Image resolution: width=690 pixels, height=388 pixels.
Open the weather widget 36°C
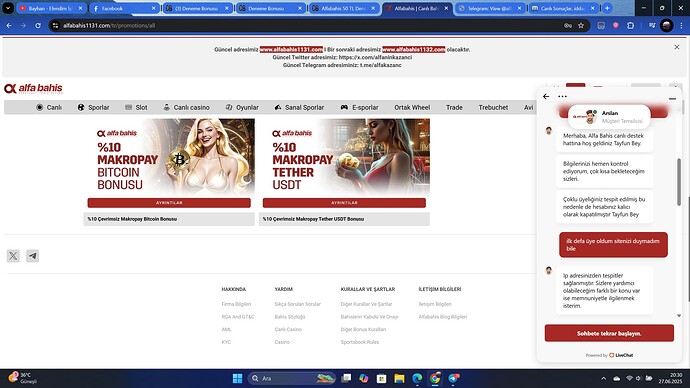[x=22, y=378]
